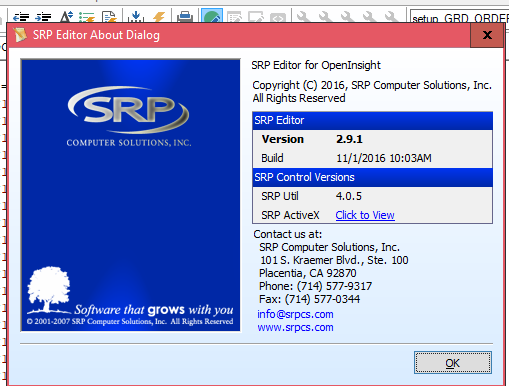Viewport: 509px width, 386px height.
Task: Click the Contact us at label
Action: click(288, 234)
